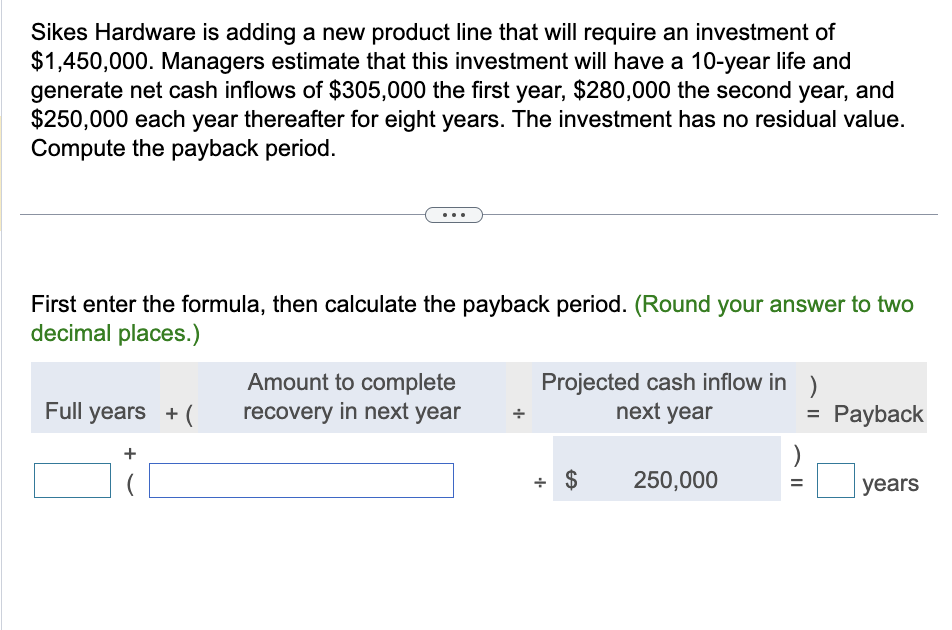The height and width of the screenshot is (630, 952).
Task: Click the 250,000 cash inflow cell
Action: click(x=675, y=480)
